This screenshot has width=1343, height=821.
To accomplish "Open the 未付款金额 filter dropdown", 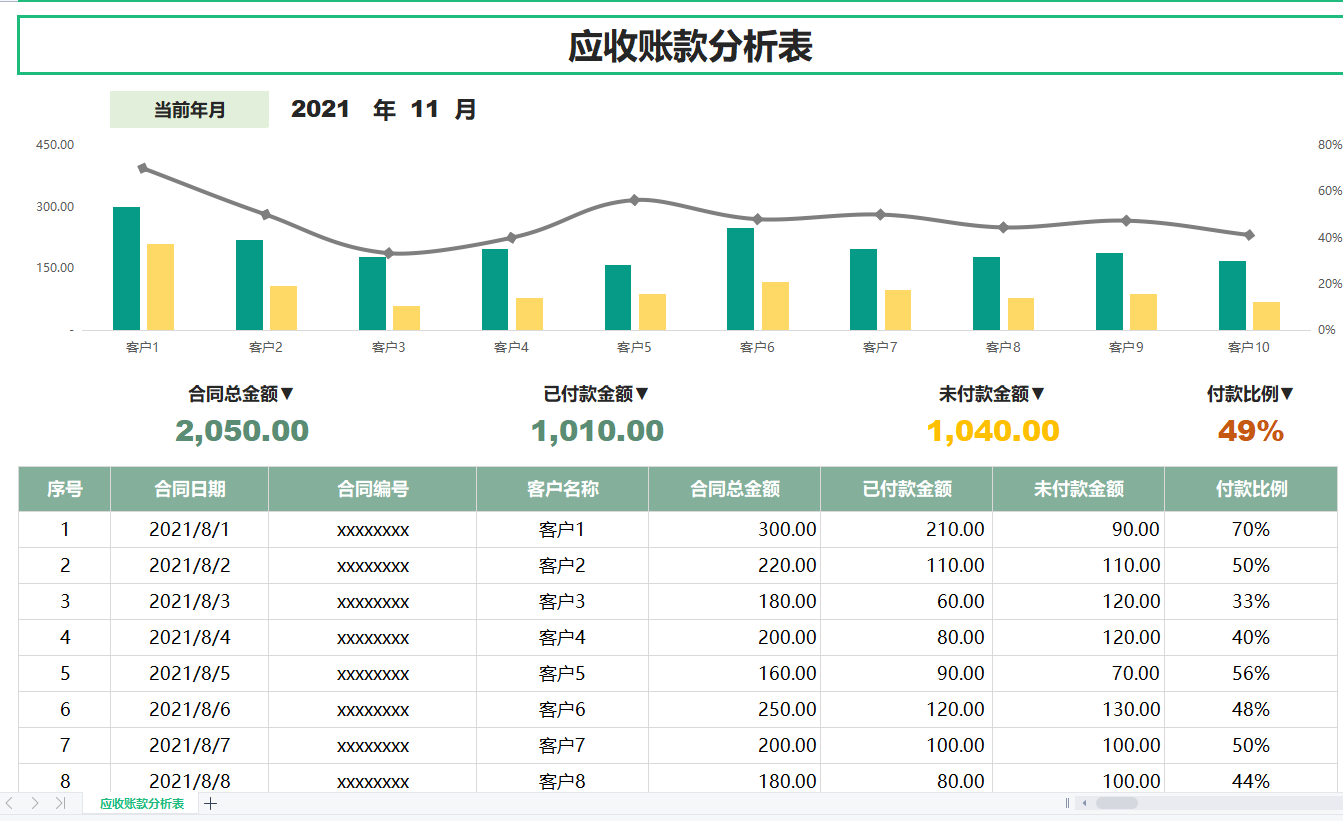I will (1040, 393).
